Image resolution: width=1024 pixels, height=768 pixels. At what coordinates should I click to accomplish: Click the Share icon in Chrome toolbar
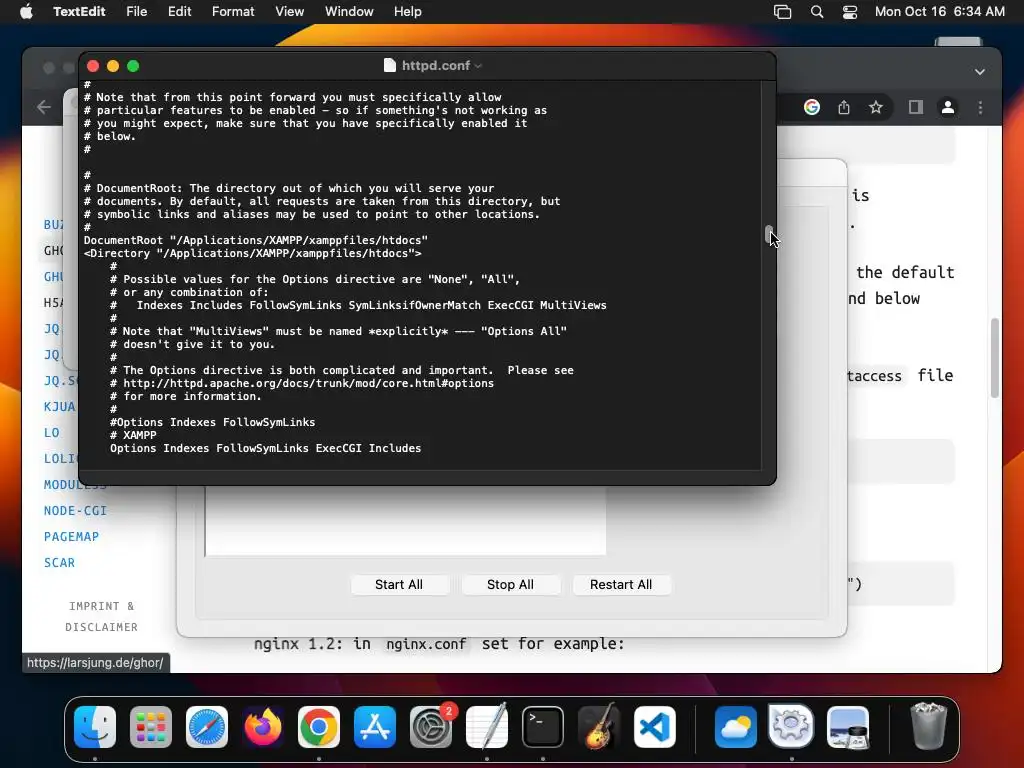[x=844, y=107]
